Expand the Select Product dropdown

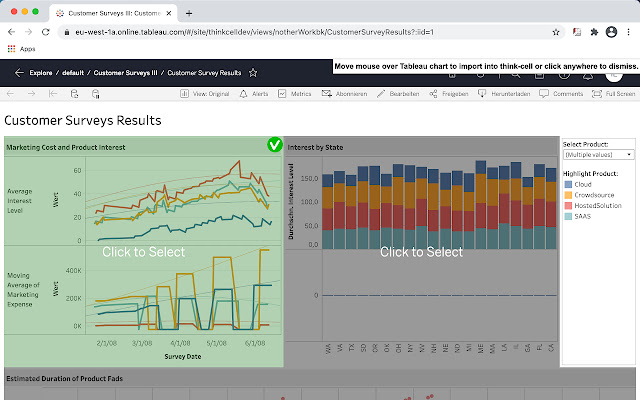coord(598,155)
